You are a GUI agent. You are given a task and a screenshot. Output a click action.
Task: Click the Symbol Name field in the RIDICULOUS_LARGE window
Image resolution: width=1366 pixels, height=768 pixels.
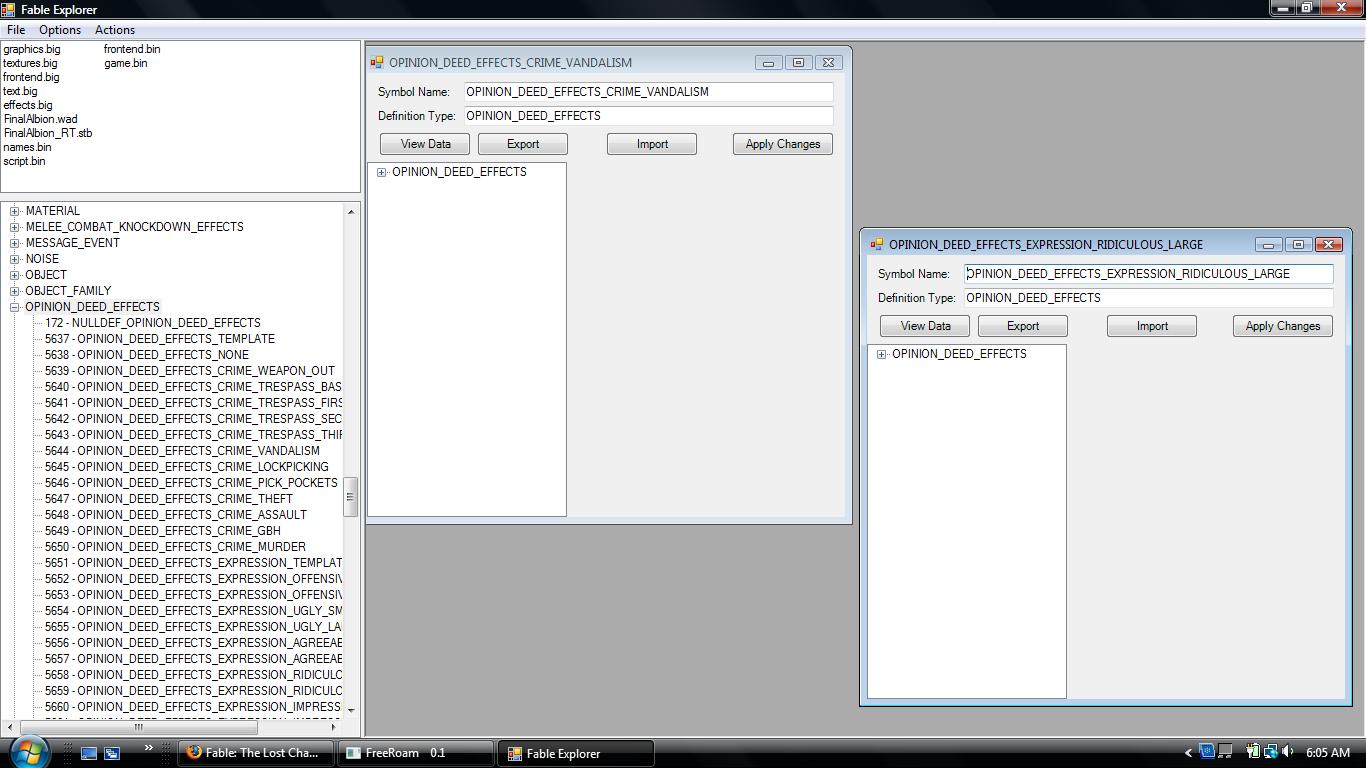click(1148, 274)
